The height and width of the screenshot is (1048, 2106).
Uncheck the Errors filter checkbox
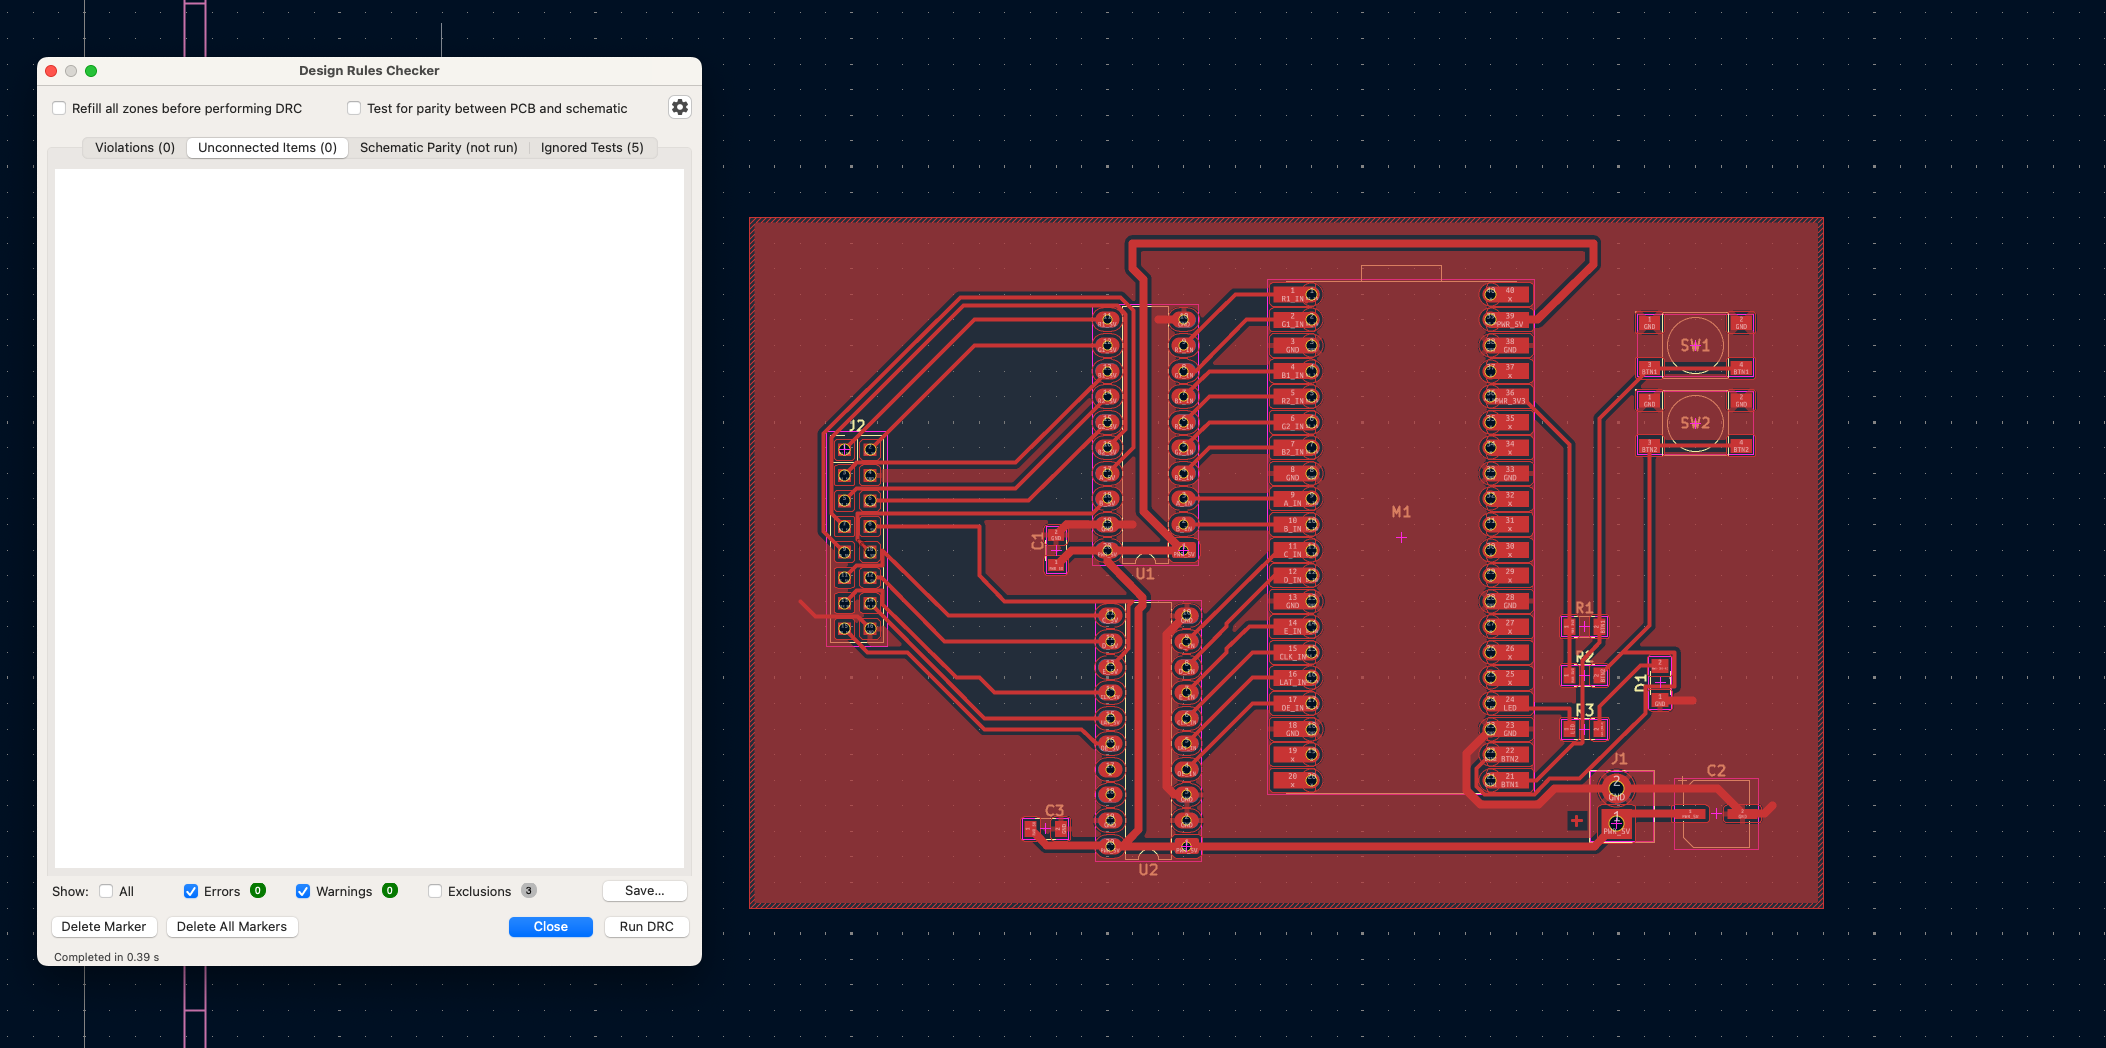tap(191, 891)
